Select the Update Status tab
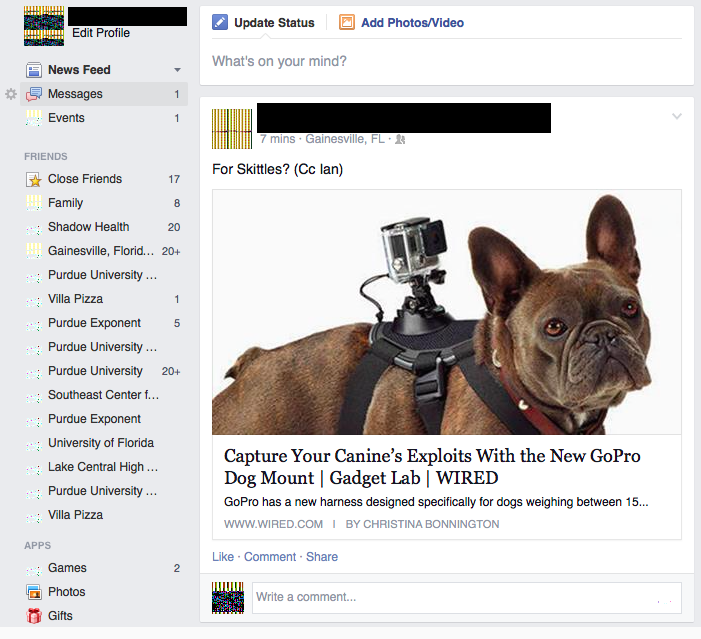This screenshot has width=701, height=639. coord(263,22)
